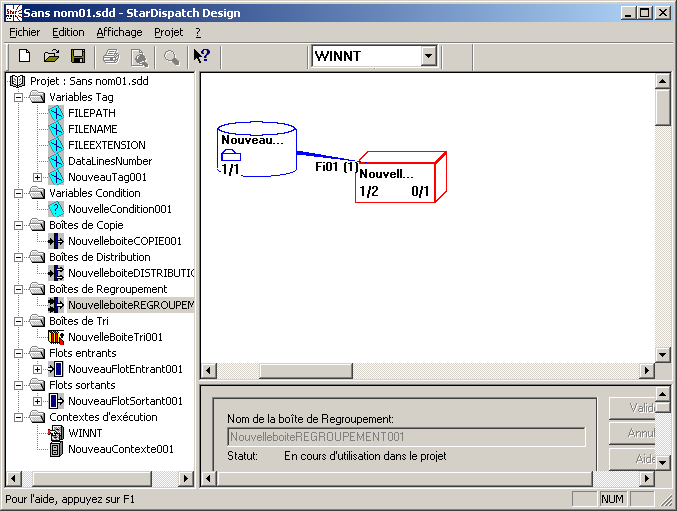
Task: Select FILEEXTENSION in the tree
Action: point(106,145)
